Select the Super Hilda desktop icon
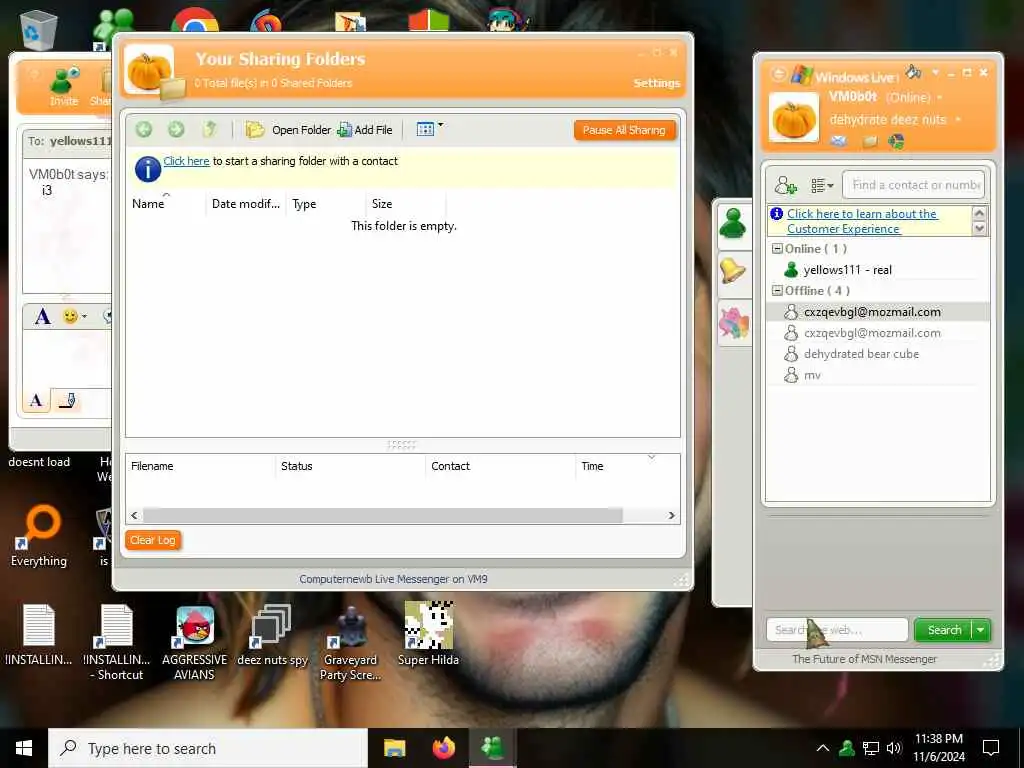1024x768 pixels. click(x=428, y=634)
